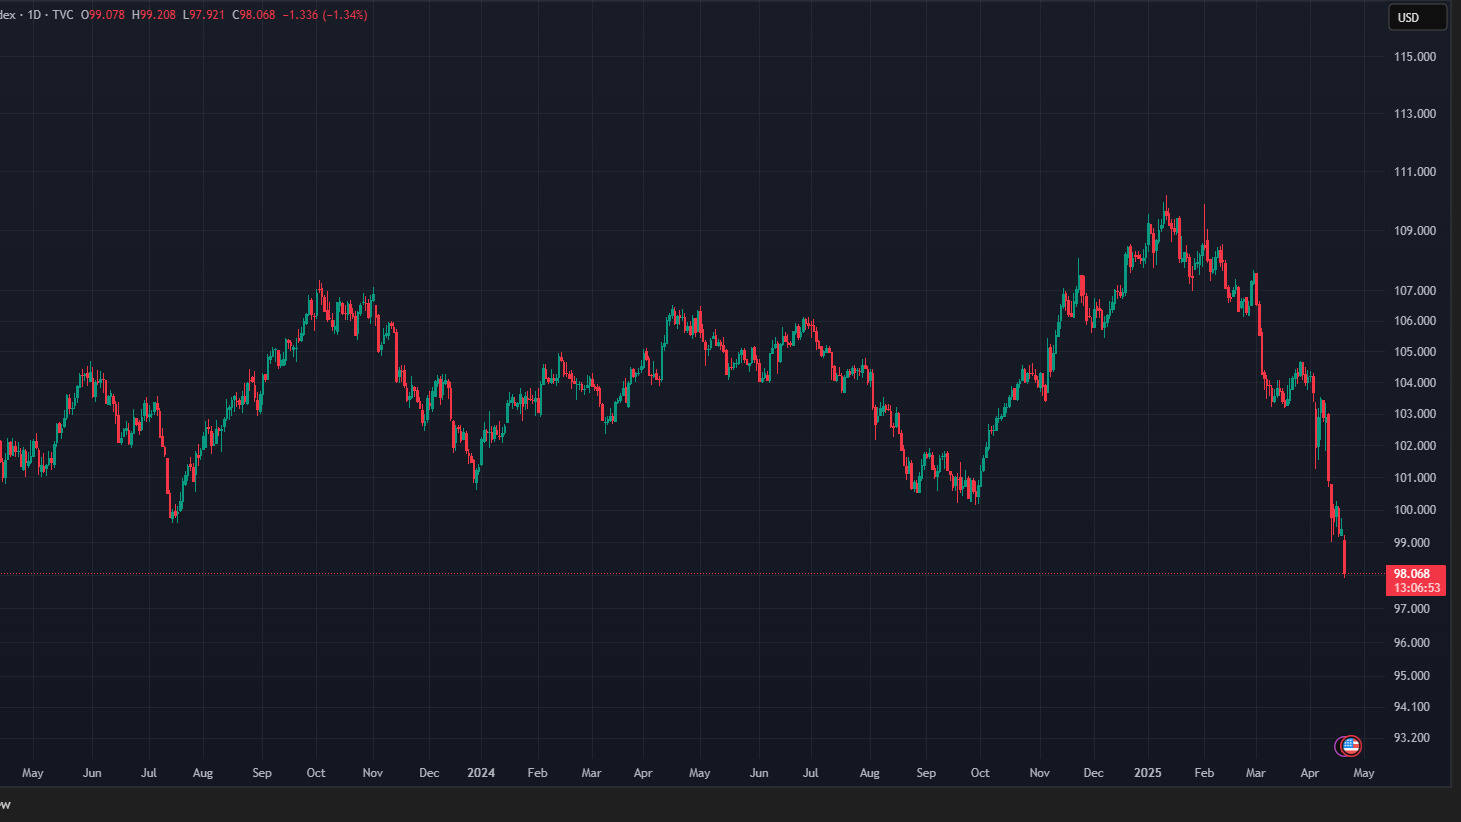Click the high value H99.208

point(154,15)
